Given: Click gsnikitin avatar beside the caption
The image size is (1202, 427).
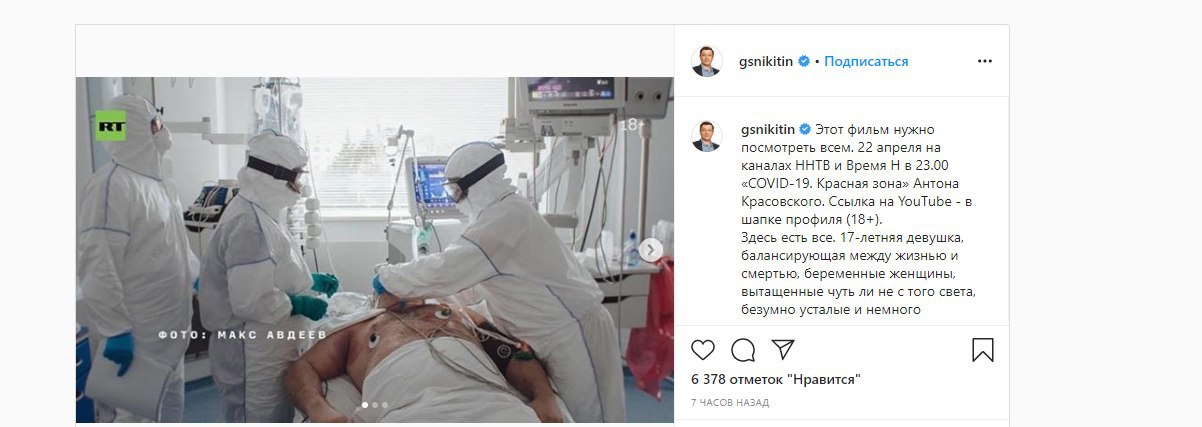Looking at the screenshot, I should click(707, 135).
